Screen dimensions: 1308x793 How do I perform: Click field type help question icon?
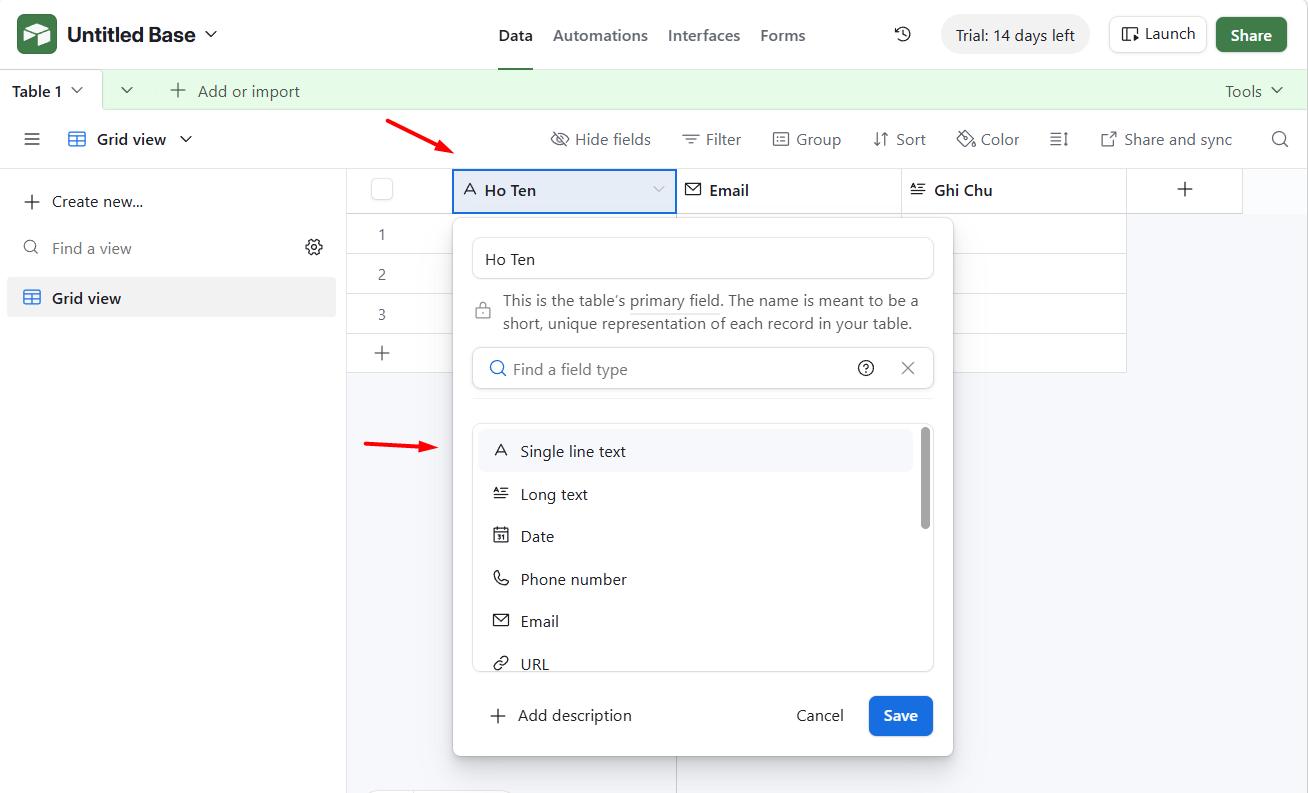click(x=866, y=368)
